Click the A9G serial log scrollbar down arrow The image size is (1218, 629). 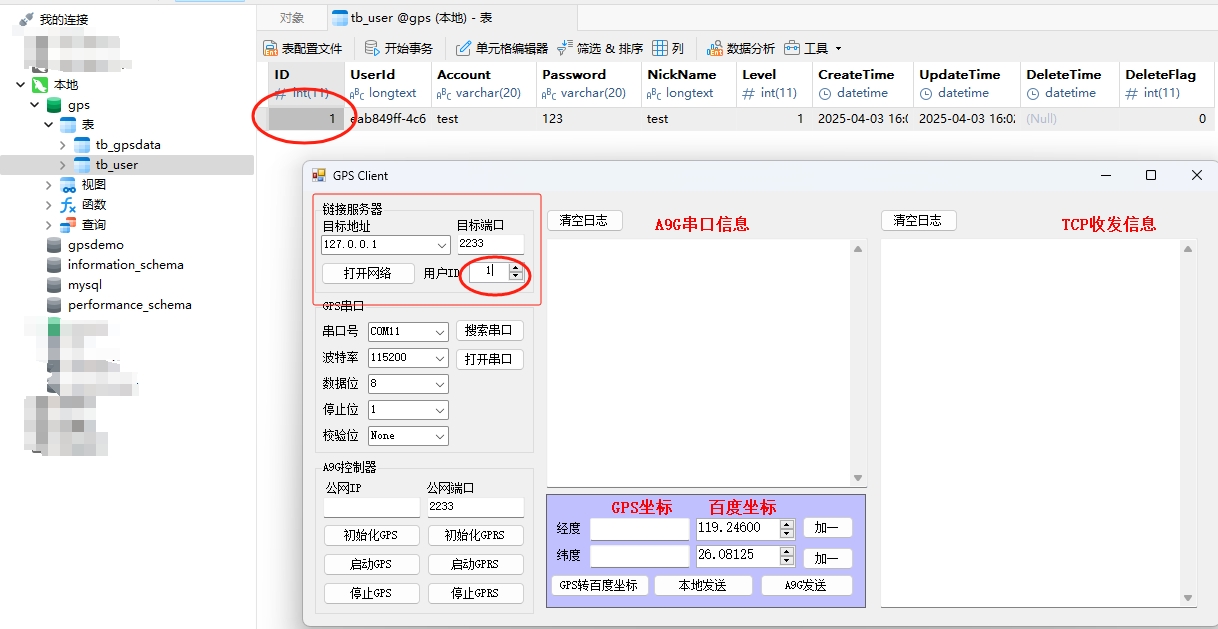[x=858, y=478]
